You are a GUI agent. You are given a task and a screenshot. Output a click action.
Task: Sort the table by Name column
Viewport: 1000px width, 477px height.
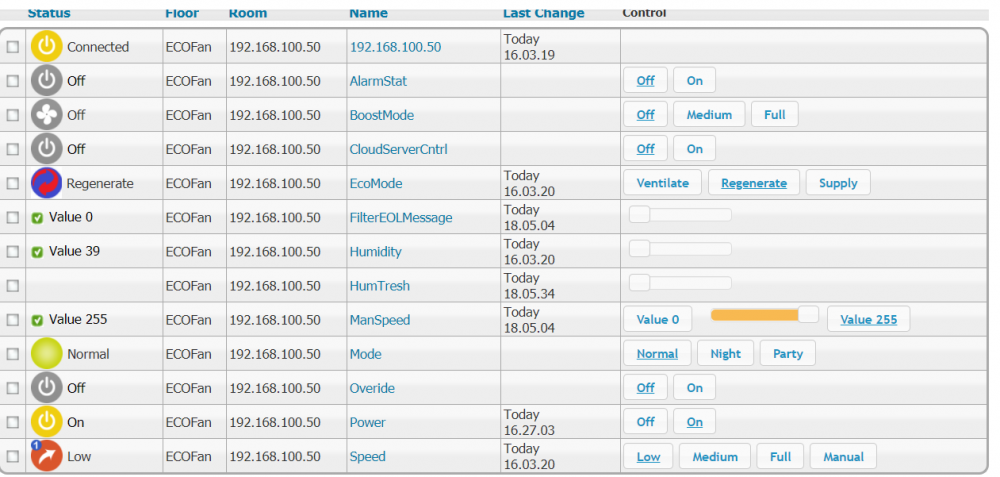368,13
